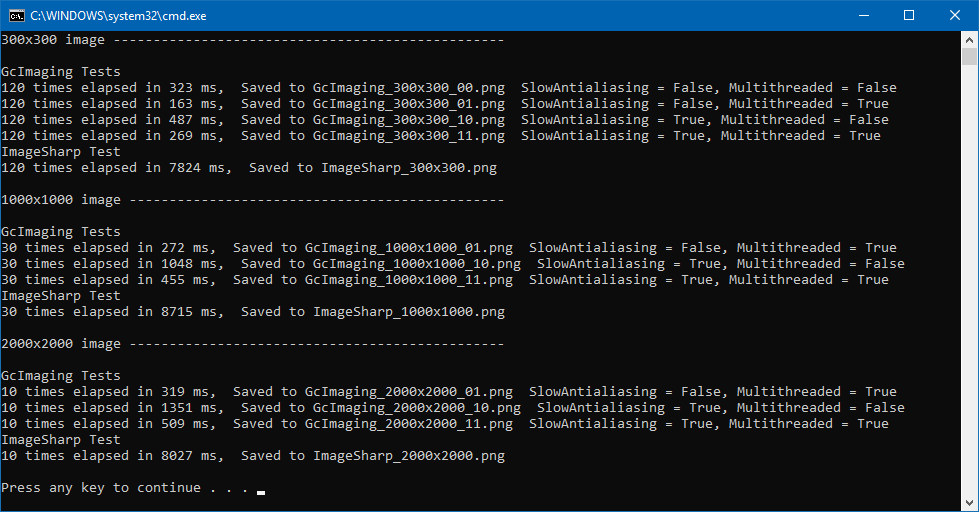Click the scrollbar up arrow
The width and height of the screenshot is (979, 512).
click(x=969, y=39)
